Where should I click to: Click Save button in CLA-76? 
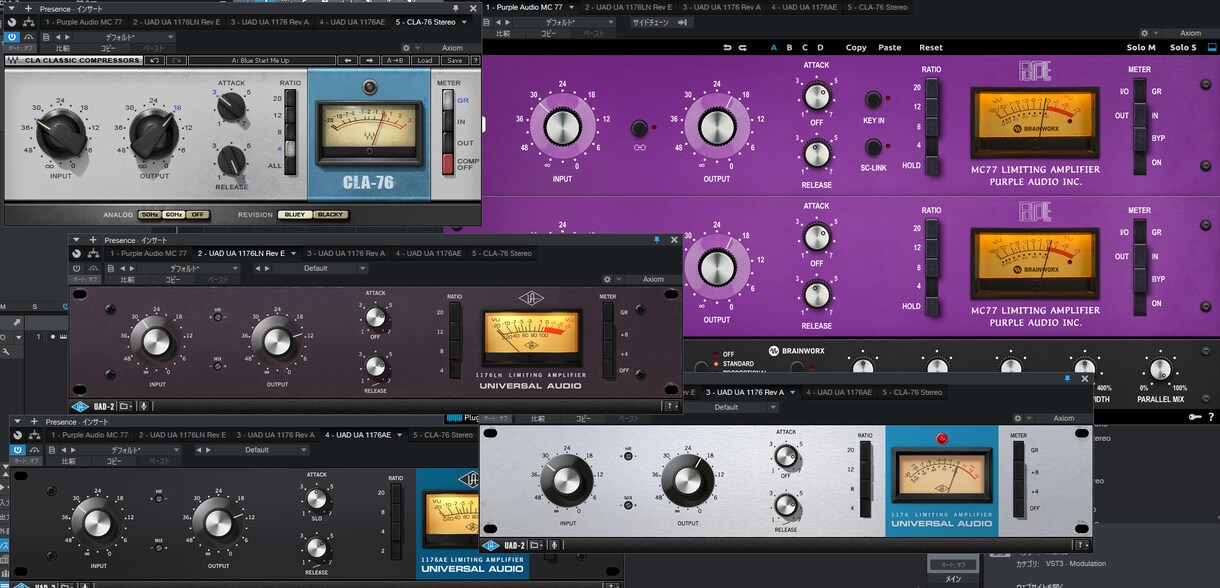click(454, 60)
